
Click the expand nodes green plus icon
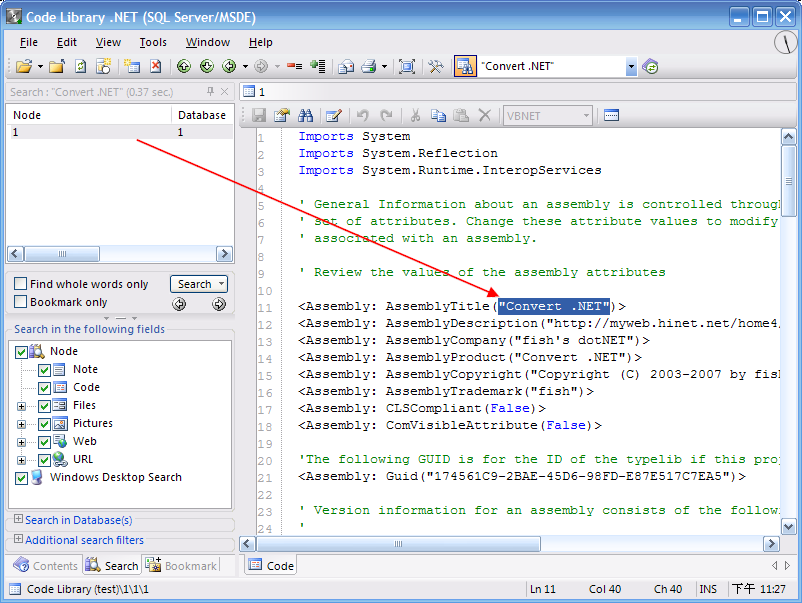(318, 66)
